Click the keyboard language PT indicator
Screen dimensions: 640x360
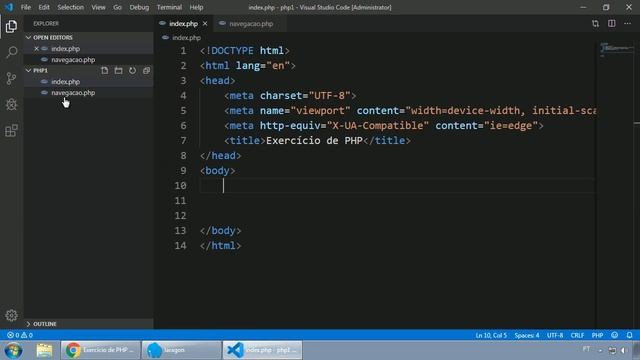coord(586,349)
